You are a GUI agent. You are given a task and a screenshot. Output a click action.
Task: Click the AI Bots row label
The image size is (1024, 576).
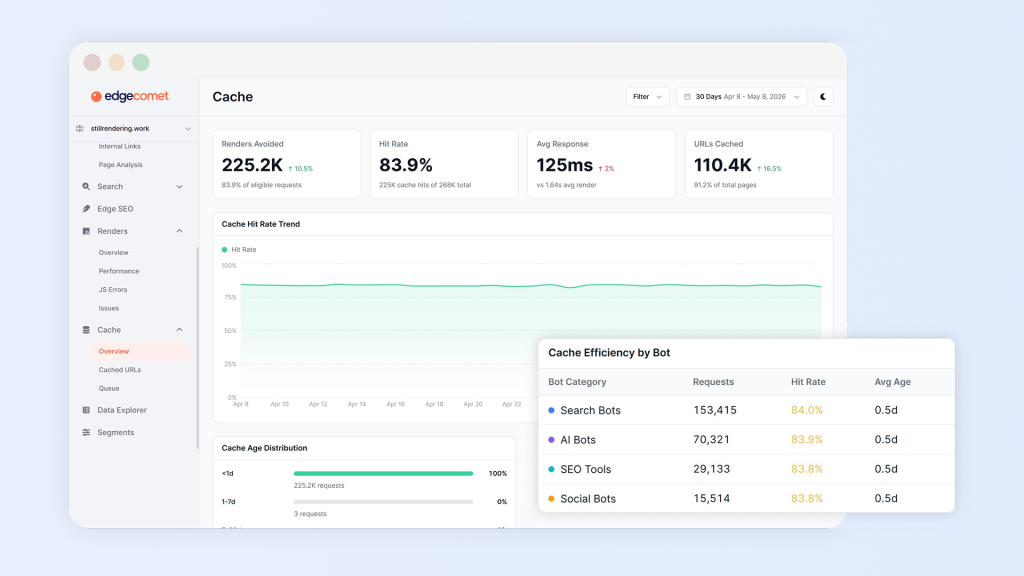coord(578,440)
